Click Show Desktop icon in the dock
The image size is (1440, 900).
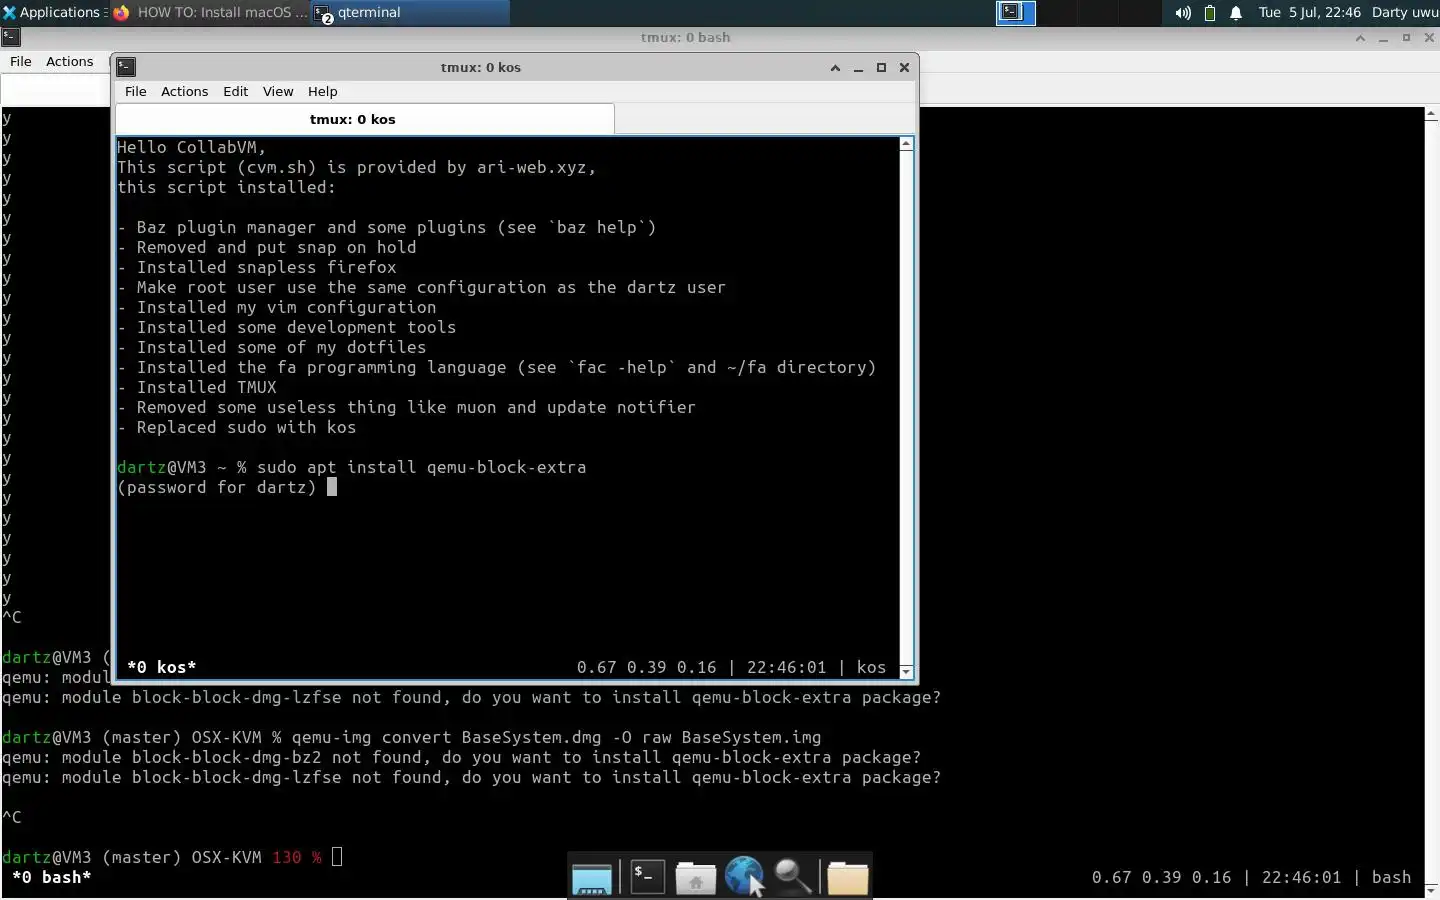tap(592, 878)
